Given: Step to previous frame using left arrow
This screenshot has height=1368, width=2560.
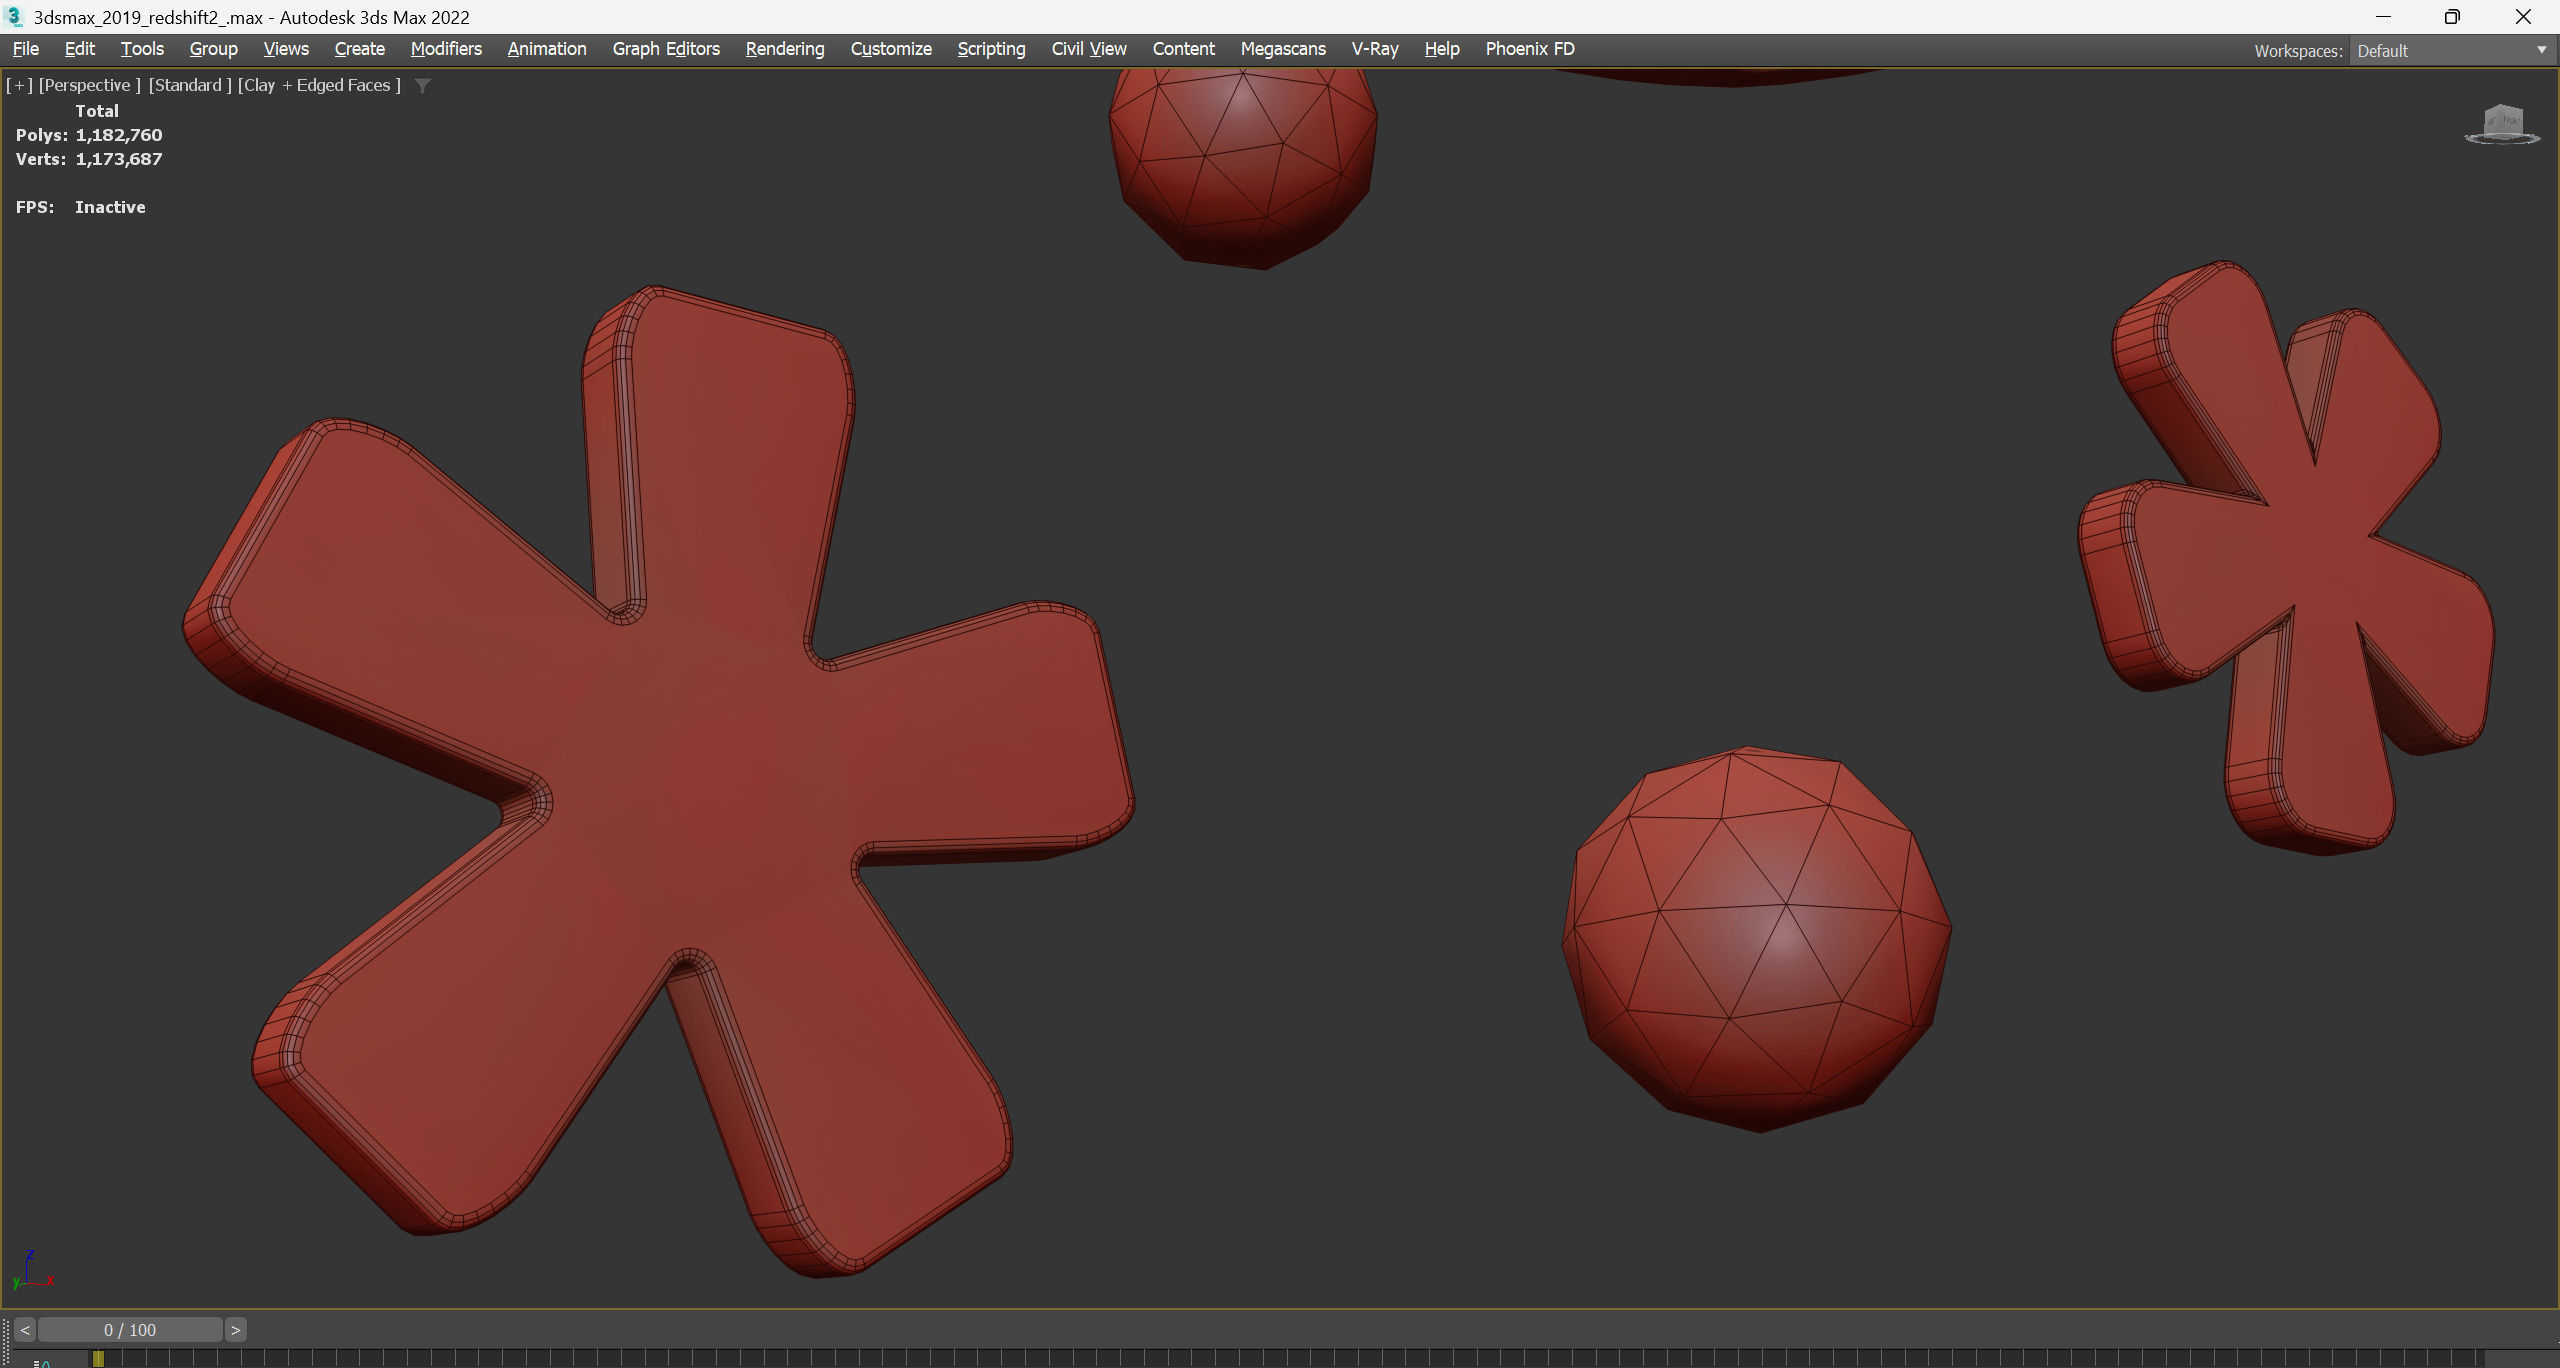Looking at the screenshot, I should pos(25,1330).
